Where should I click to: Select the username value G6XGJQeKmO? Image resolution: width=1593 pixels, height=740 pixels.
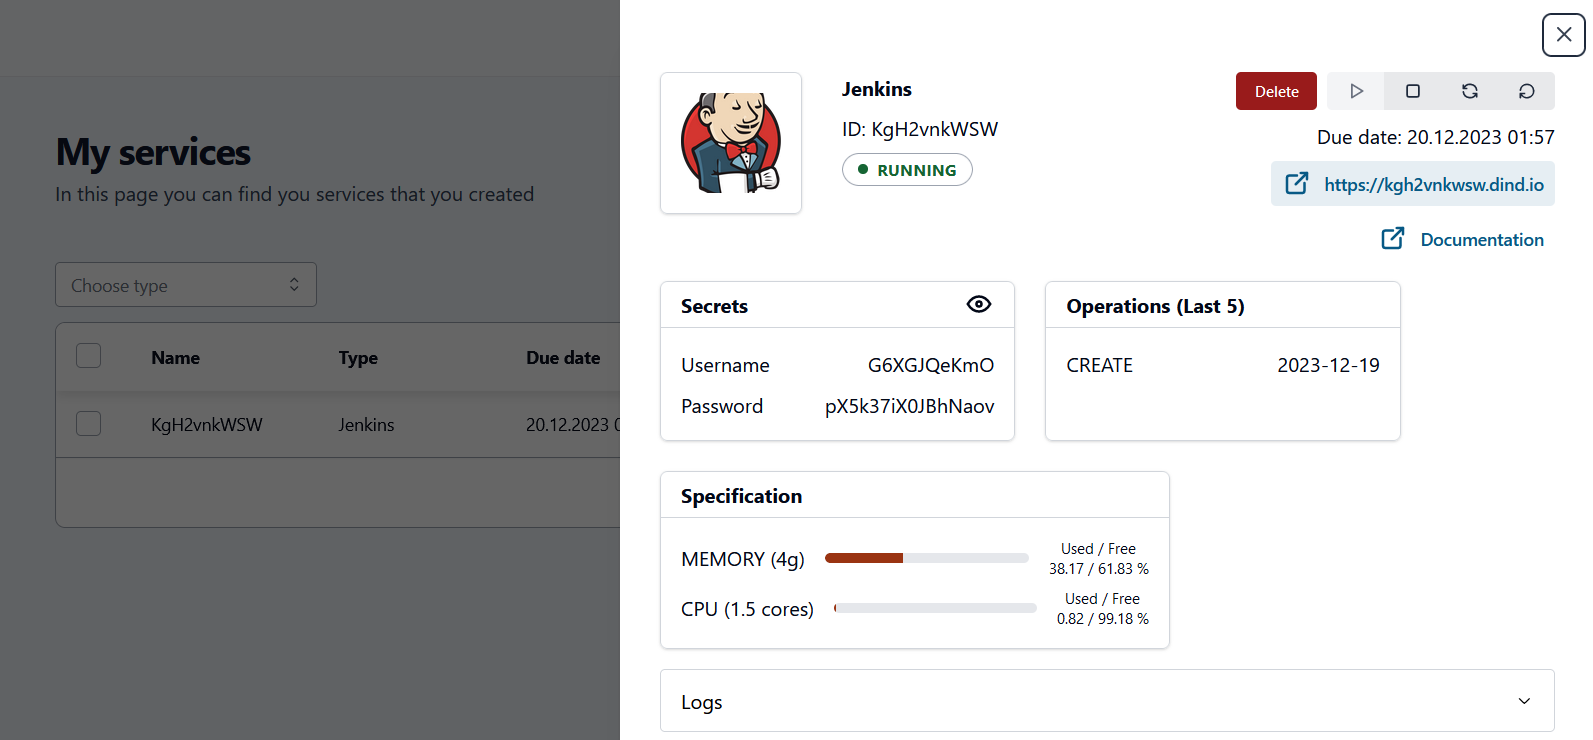[x=931, y=365]
